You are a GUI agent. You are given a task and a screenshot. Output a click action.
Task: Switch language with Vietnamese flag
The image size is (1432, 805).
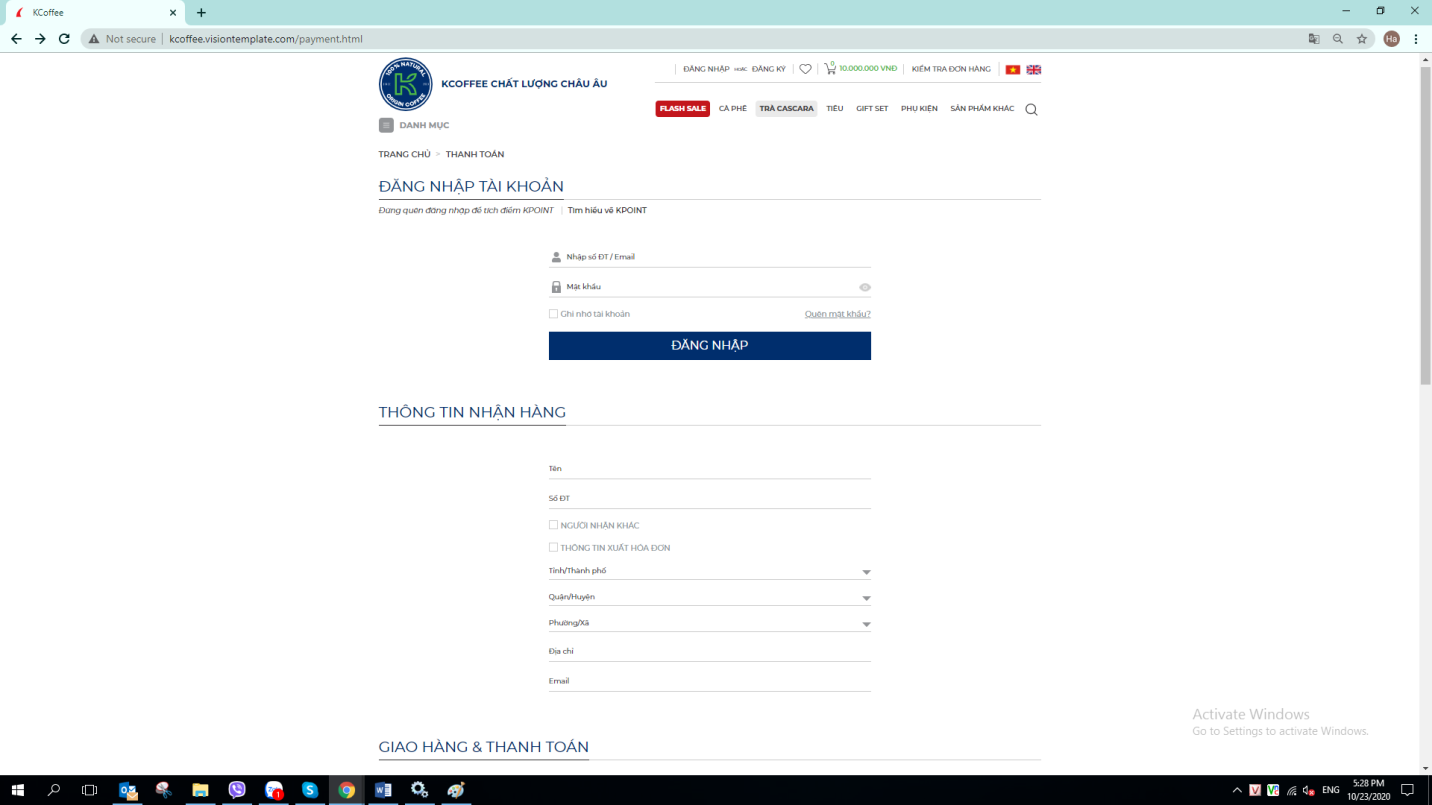tap(1012, 70)
